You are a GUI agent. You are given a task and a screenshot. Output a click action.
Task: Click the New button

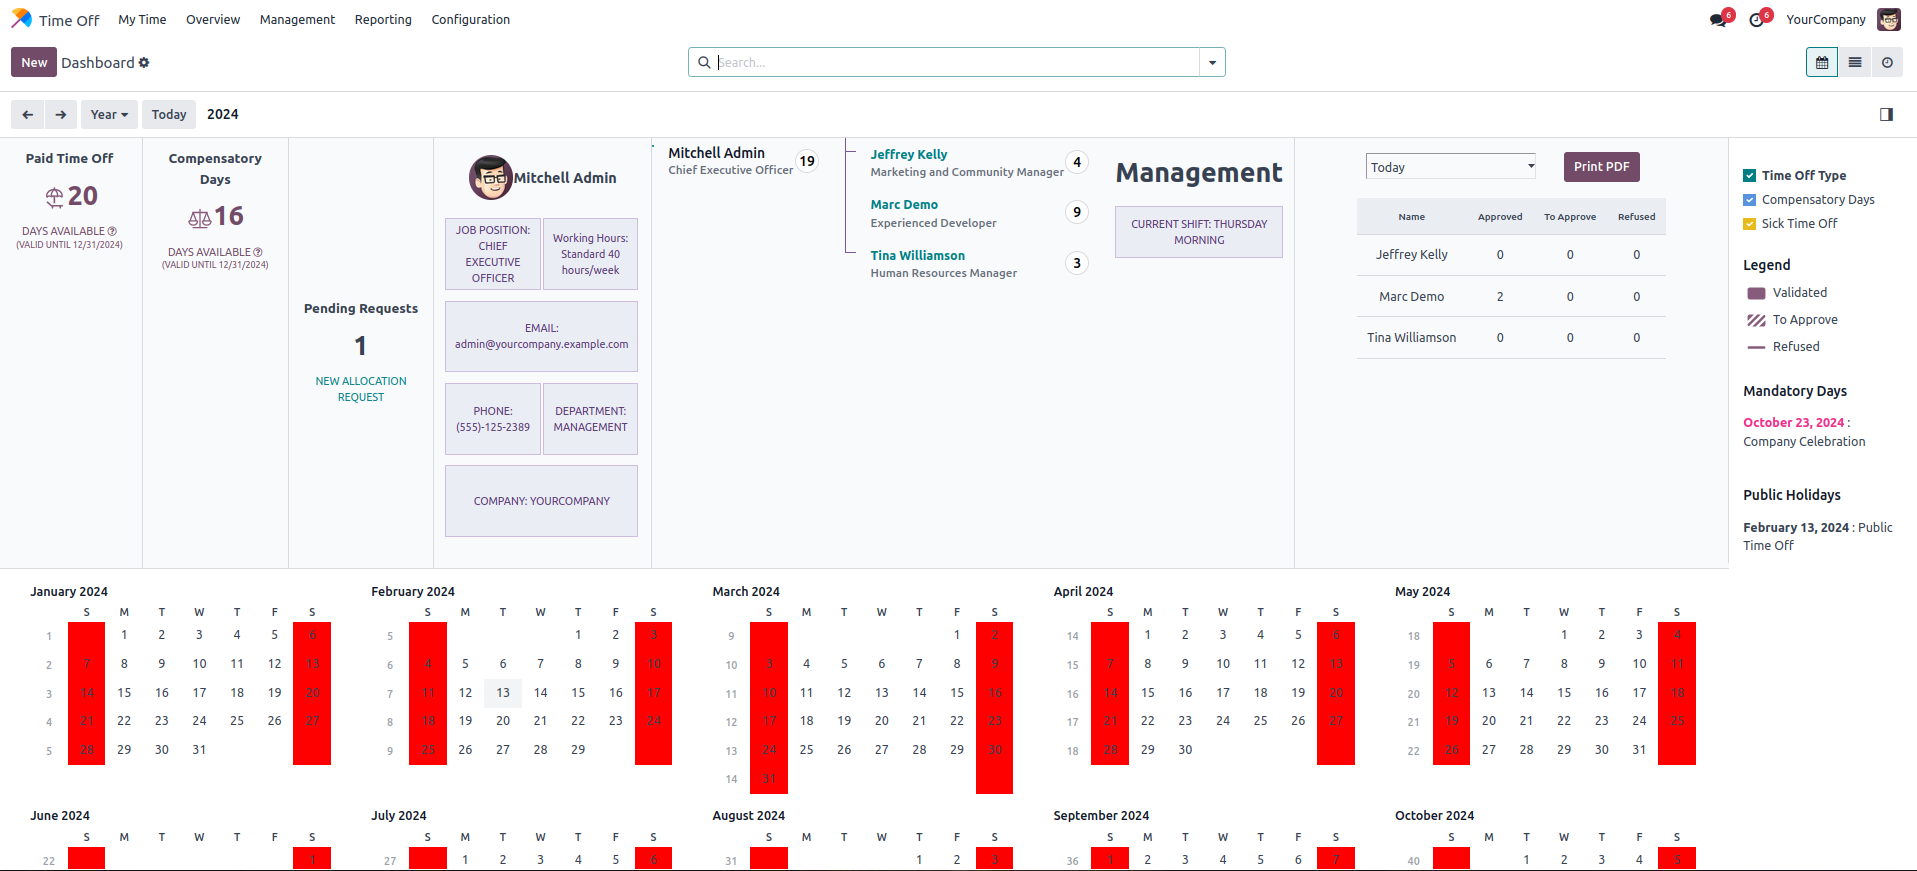(x=34, y=62)
